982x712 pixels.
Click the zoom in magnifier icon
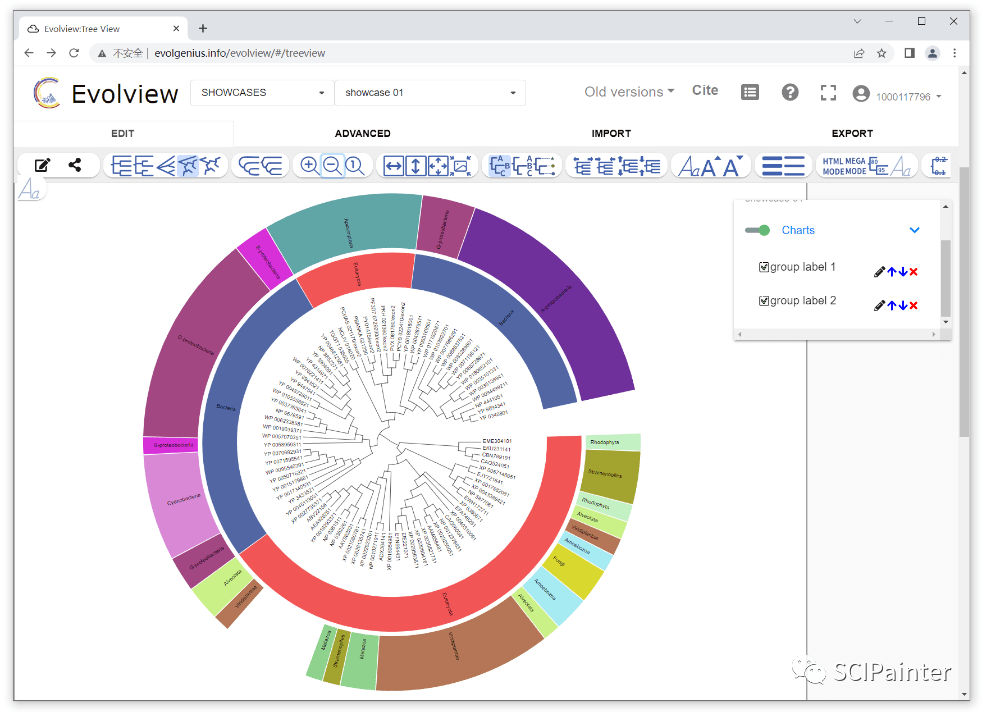click(x=310, y=166)
